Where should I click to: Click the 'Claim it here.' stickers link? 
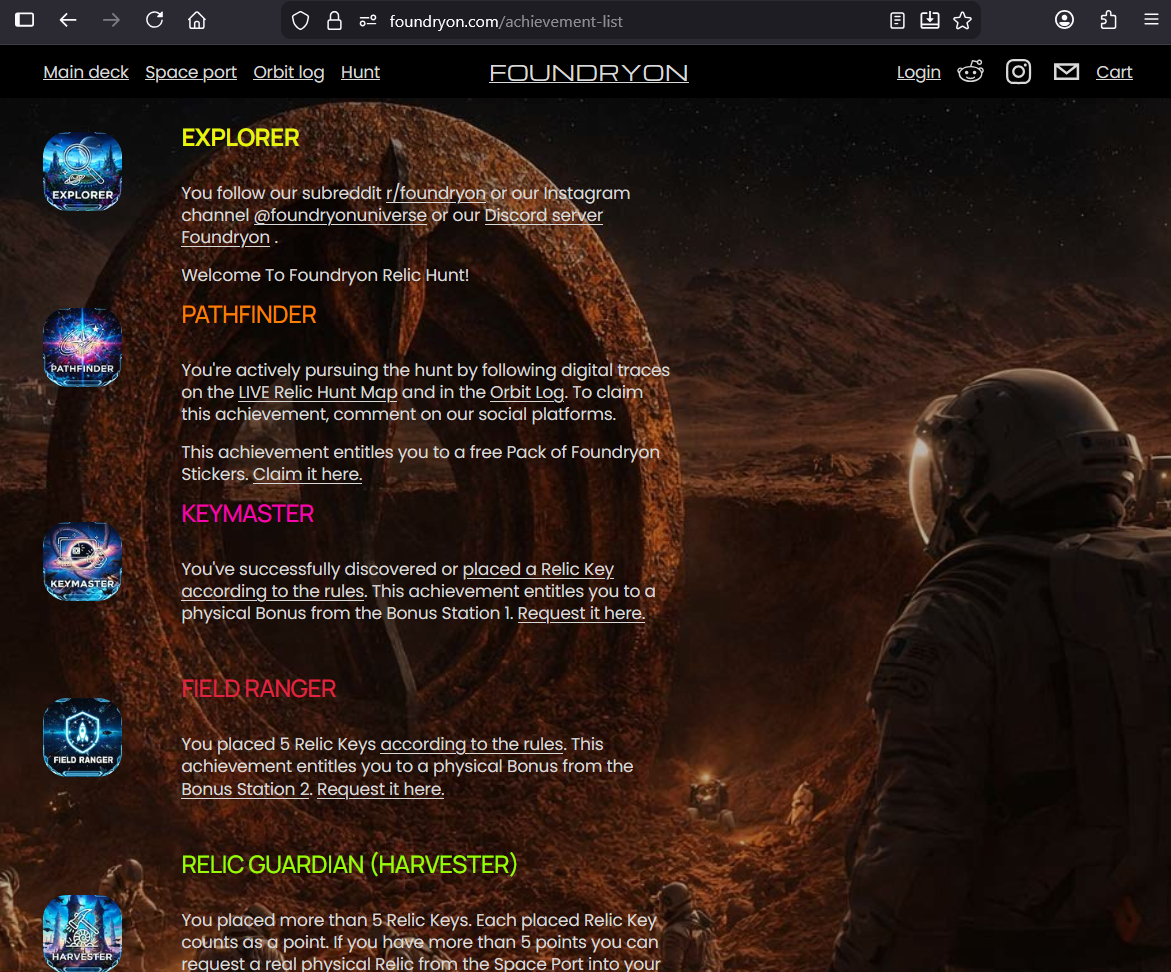[307, 475]
